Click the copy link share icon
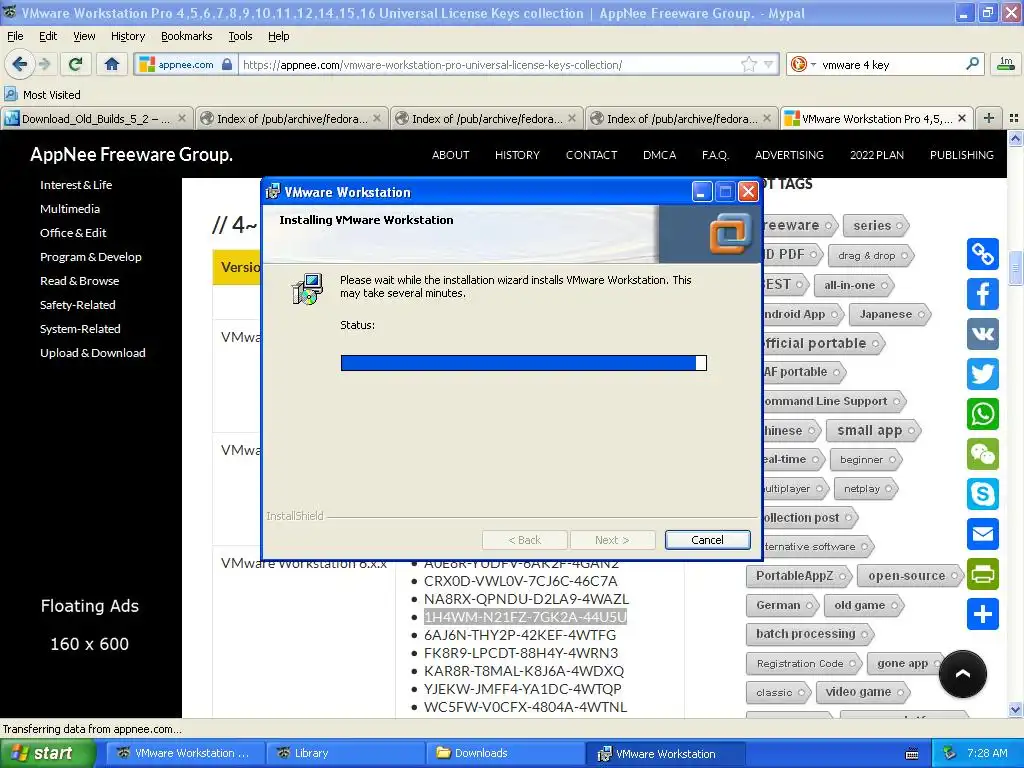Viewport: 1024px width, 768px height. [982, 254]
